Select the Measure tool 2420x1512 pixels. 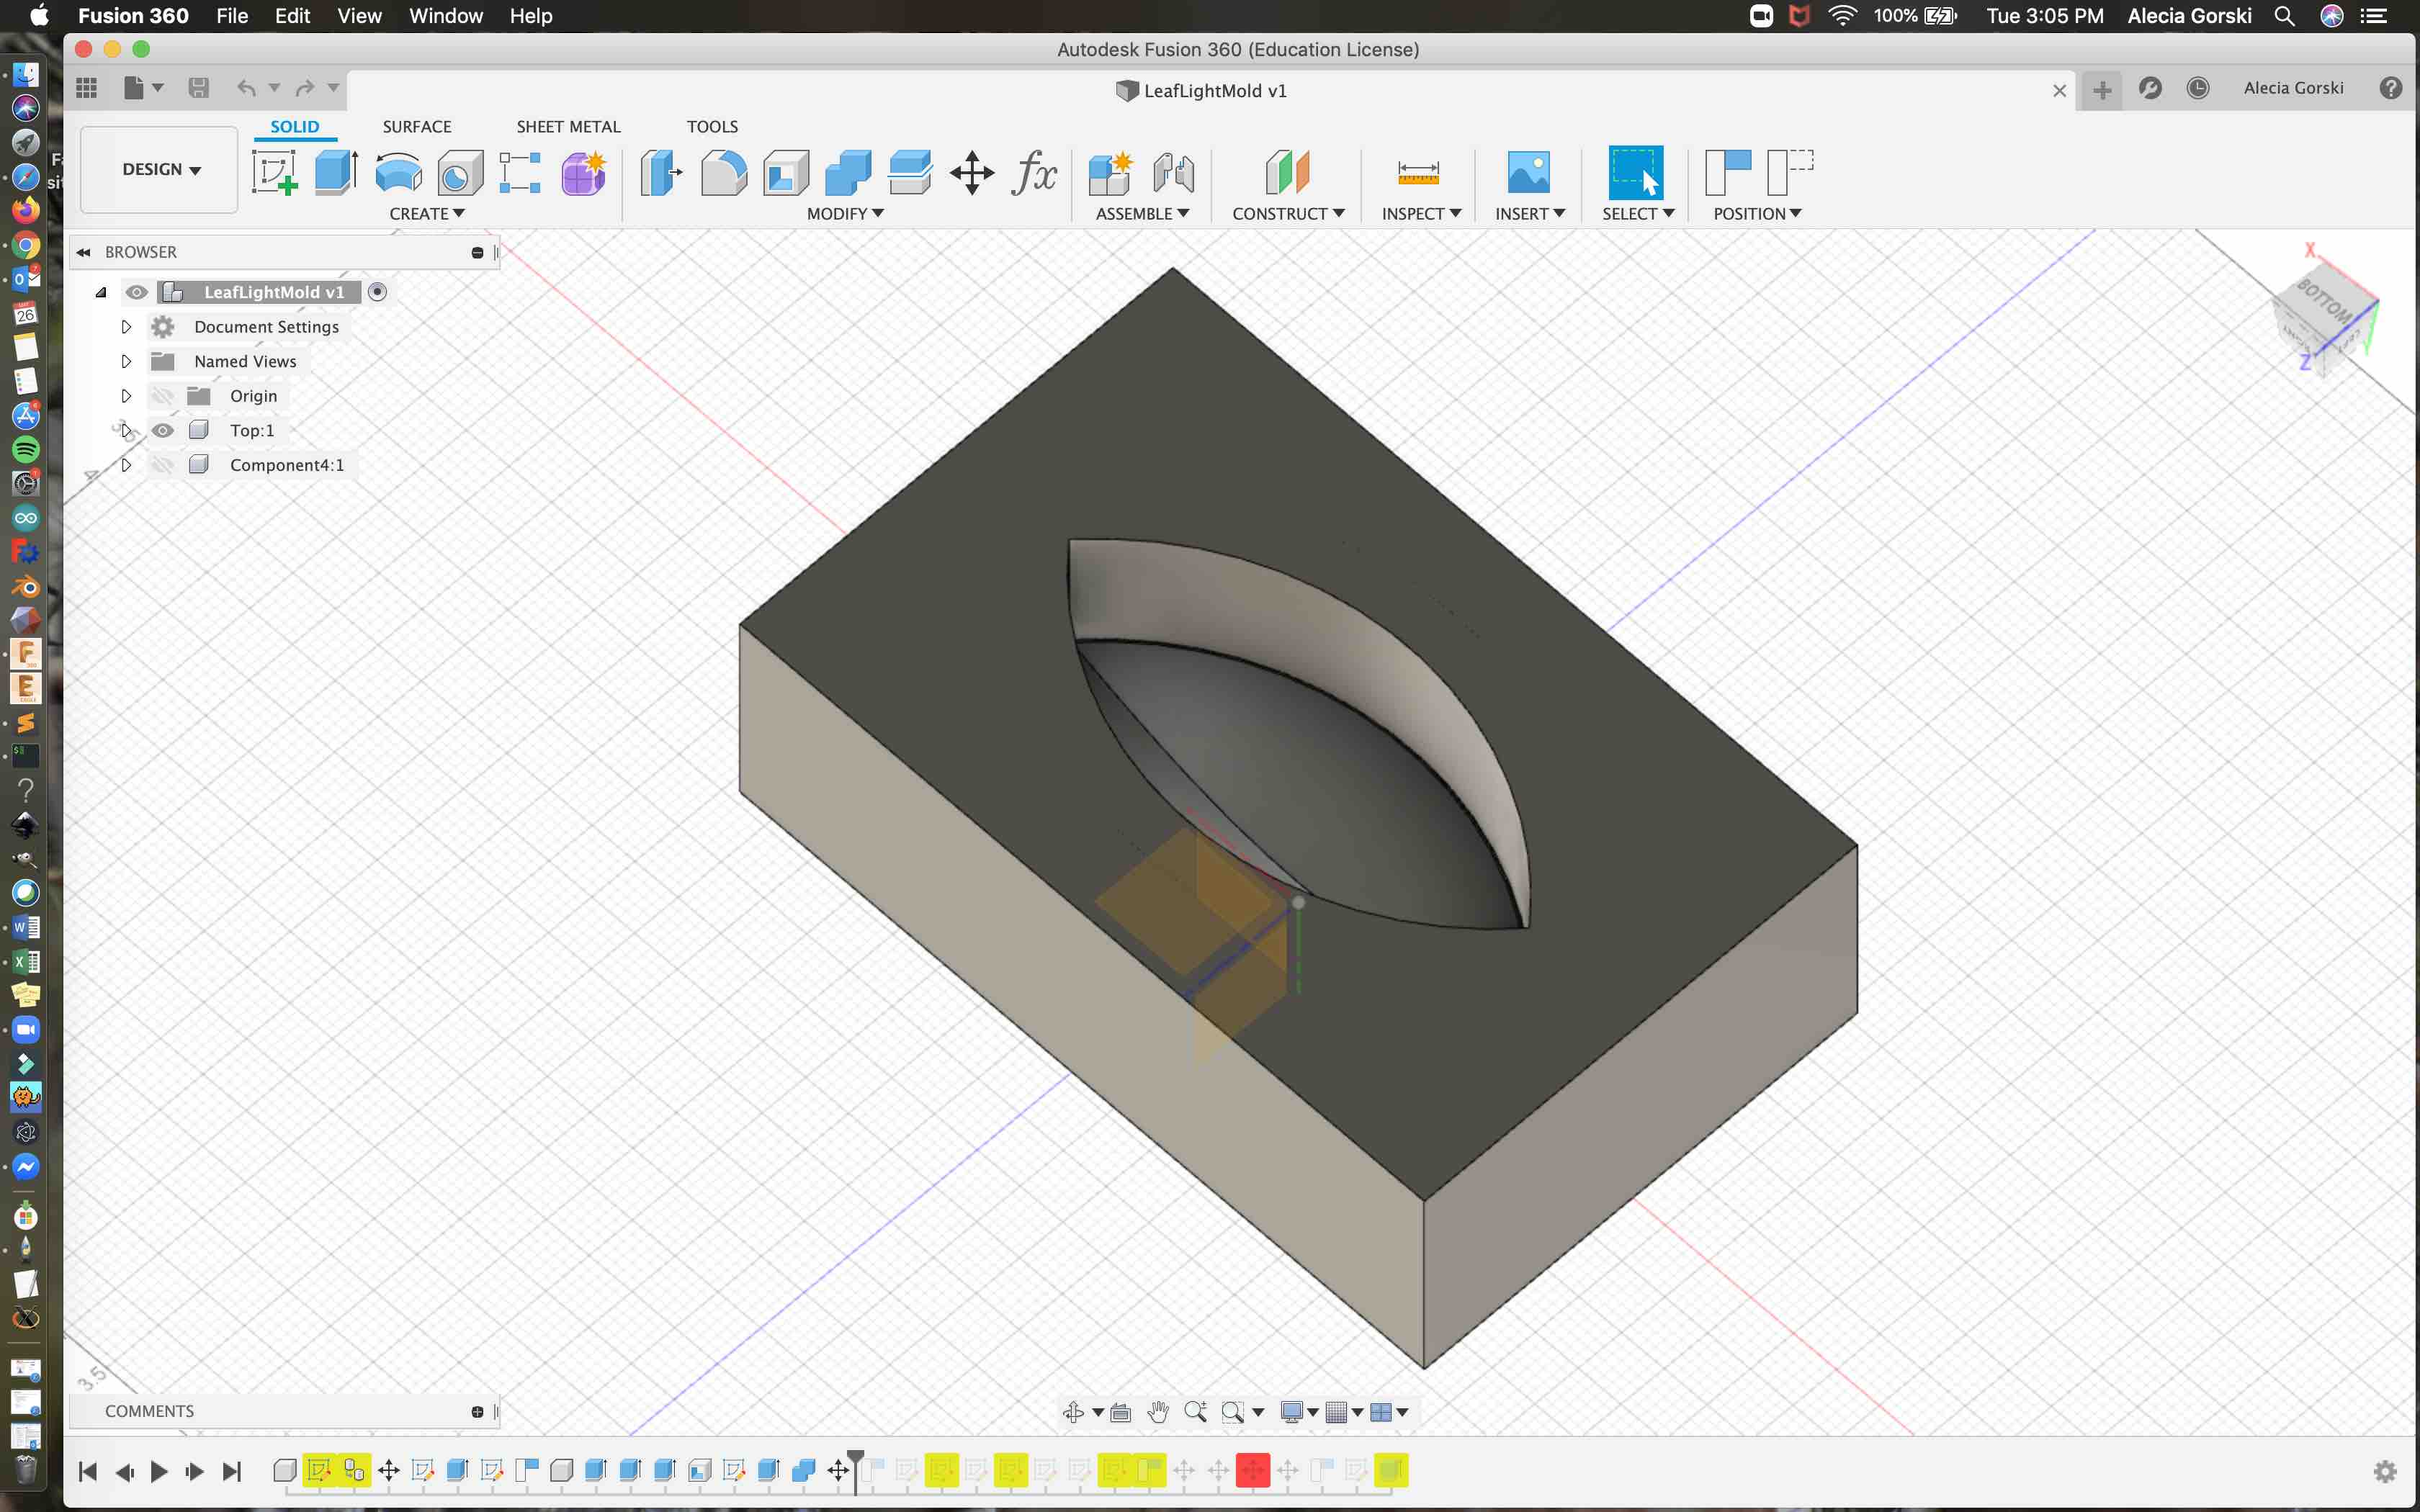pos(1418,172)
